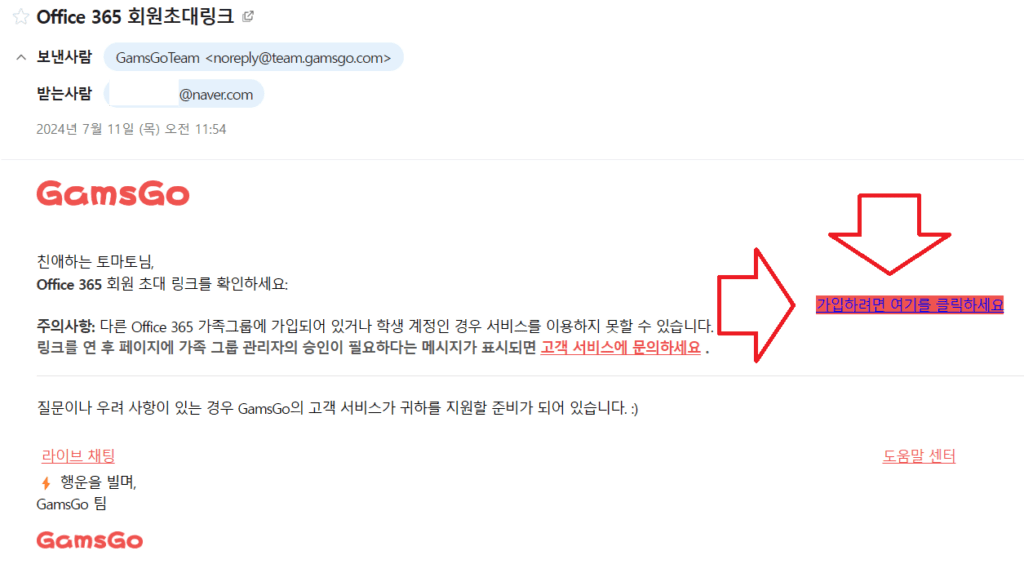
Task: Click the 보낸사람 label
Action: 64,57
